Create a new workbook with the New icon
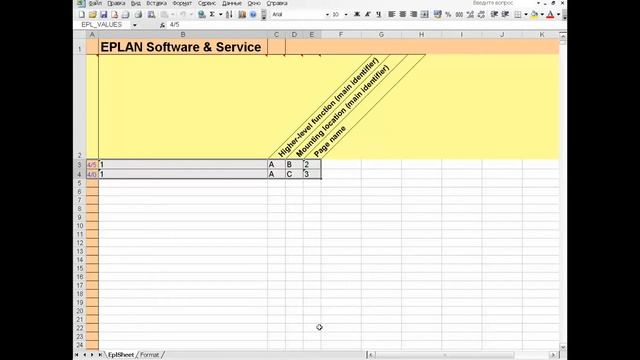 click(82, 15)
